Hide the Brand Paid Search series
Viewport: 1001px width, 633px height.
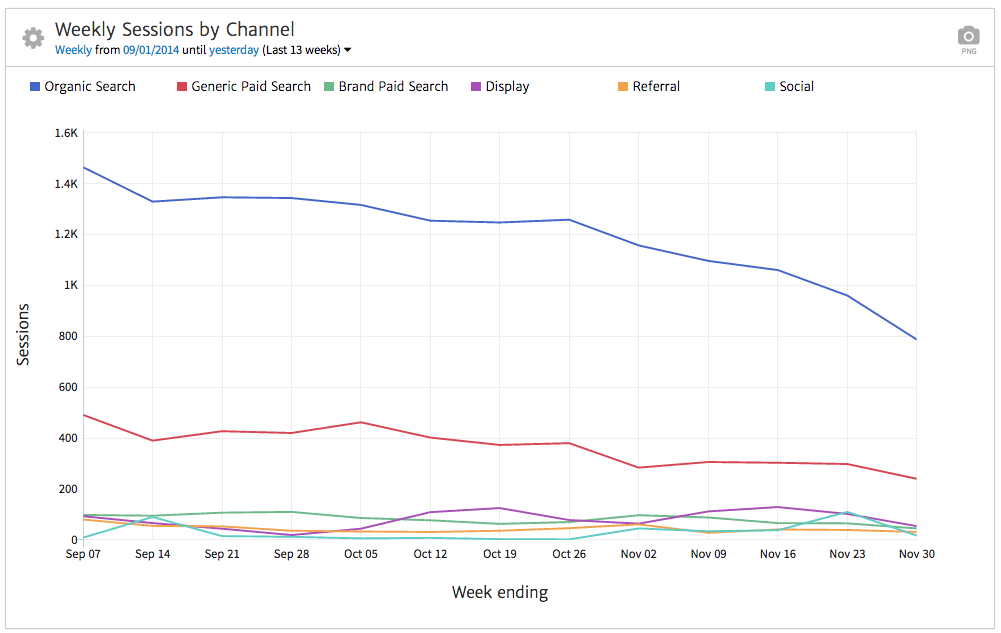(393, 87)
